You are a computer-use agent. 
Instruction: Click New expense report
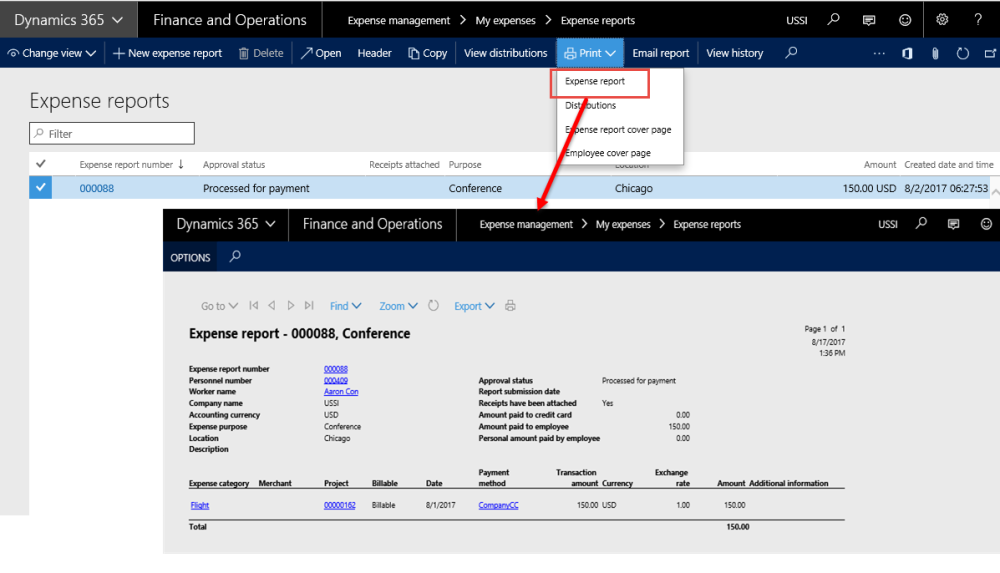point(168,53)
